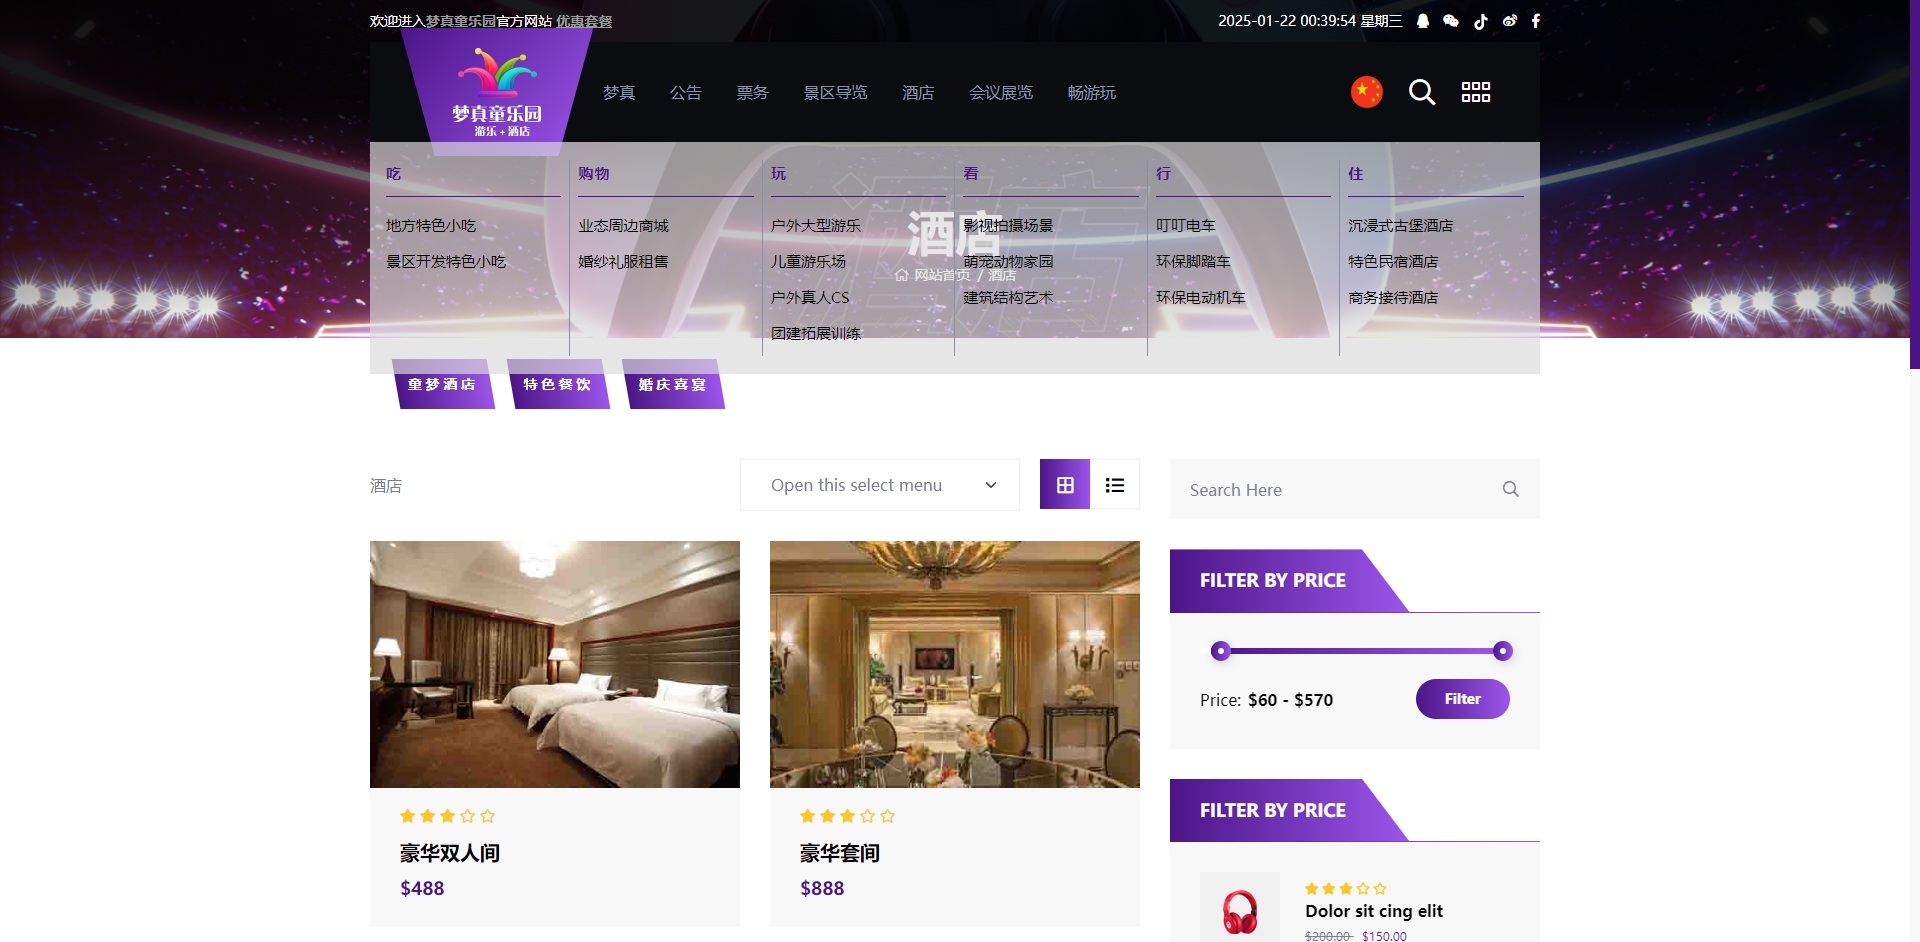Open the 畅游玩 nav menu
This screenshot has height=942, width=1920.
pos(1092,92)
